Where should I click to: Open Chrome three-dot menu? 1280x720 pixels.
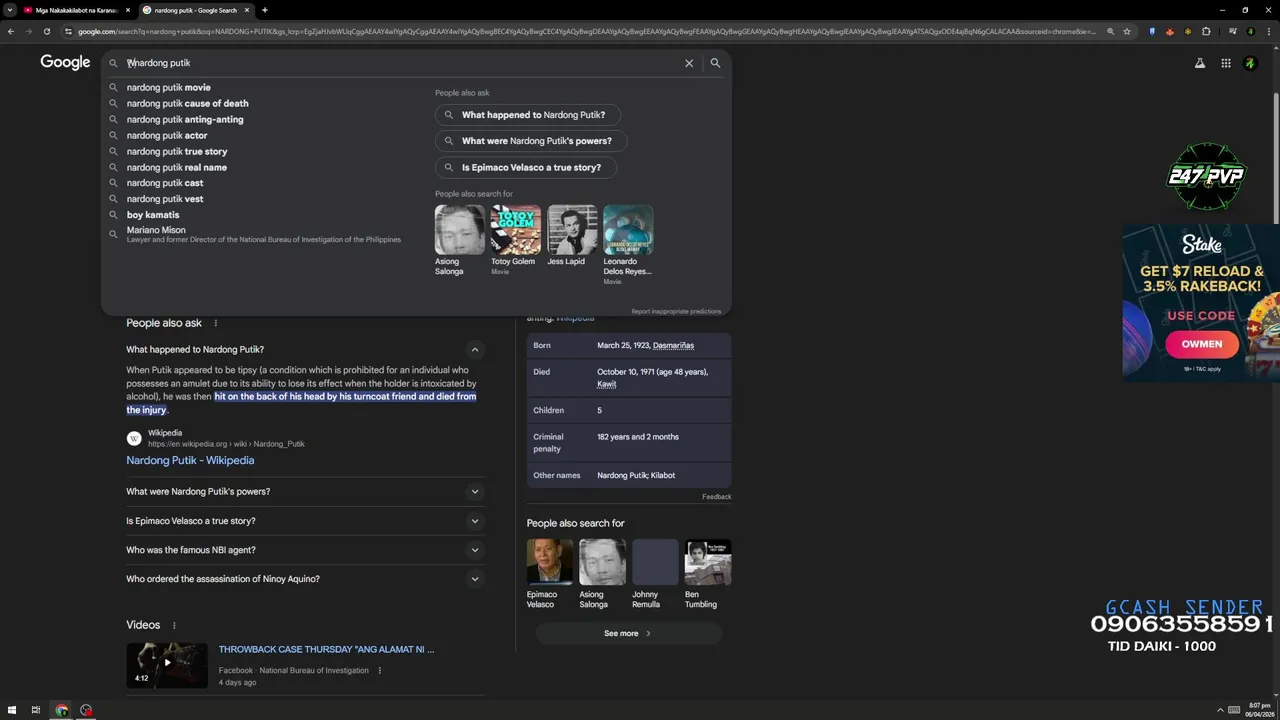[1268, 31]
